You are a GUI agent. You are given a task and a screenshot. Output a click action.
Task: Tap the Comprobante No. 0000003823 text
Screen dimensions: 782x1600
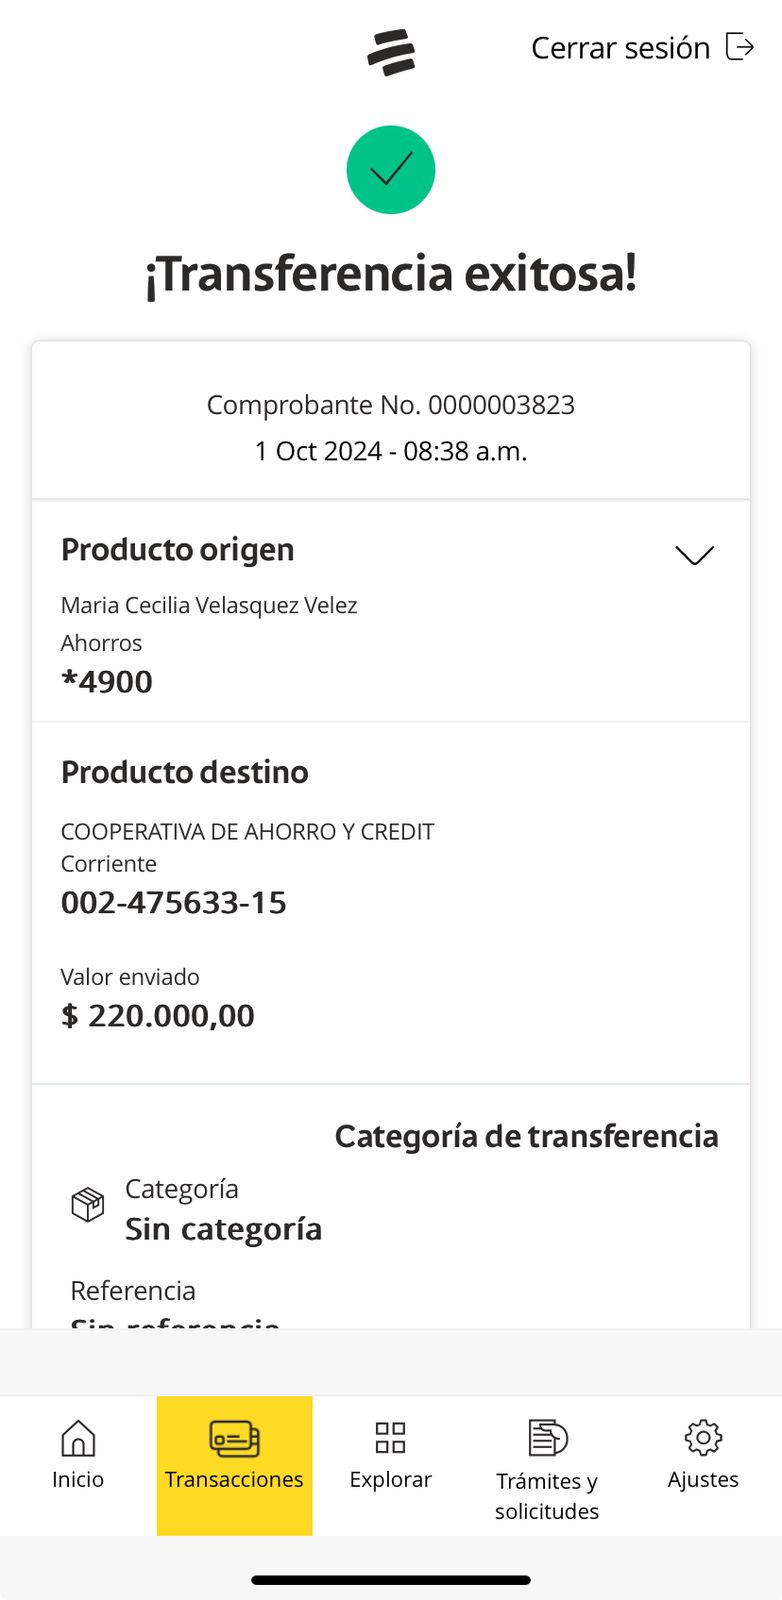[391, 405]
